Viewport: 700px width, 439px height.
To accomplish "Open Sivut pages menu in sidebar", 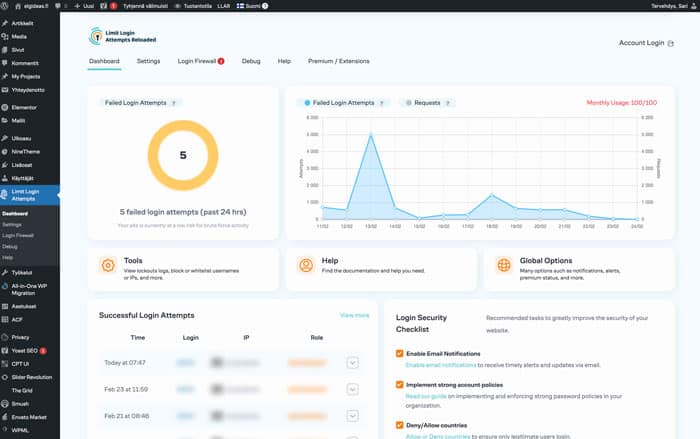I will (17, 50).
